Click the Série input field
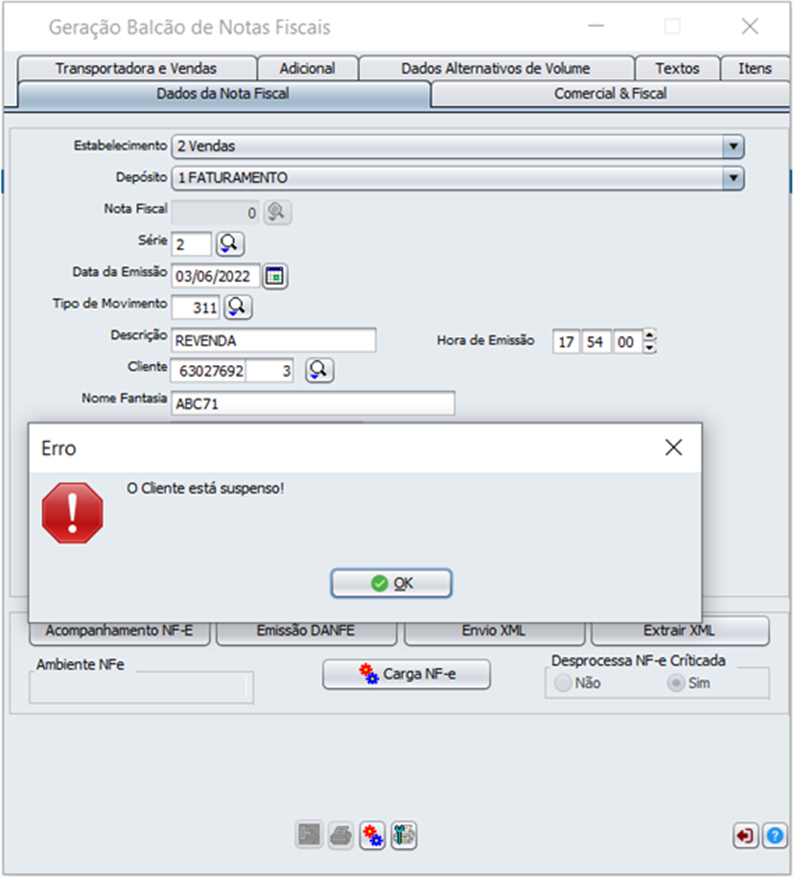 [191, 244]
